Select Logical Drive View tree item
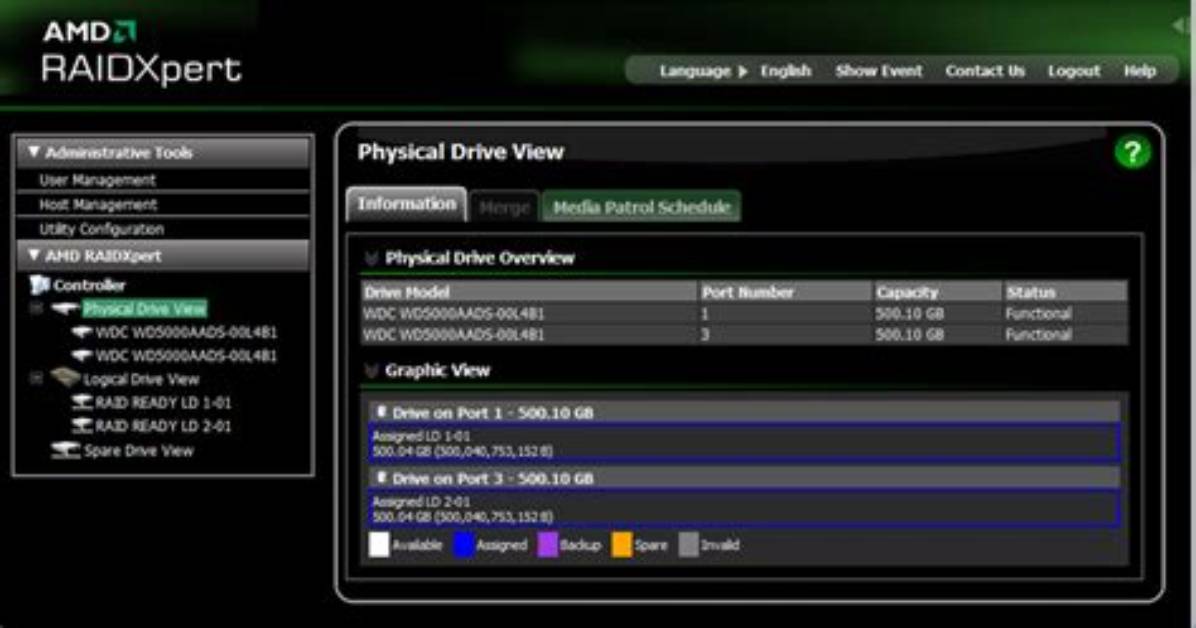The image size is (1196, 628). (x=141, y=379)
